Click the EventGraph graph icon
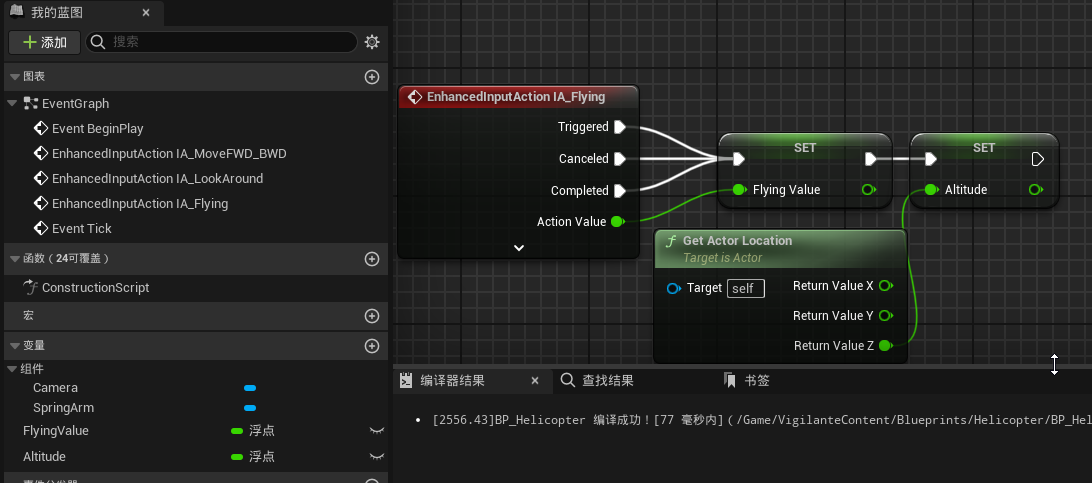 tap(30, 104)
